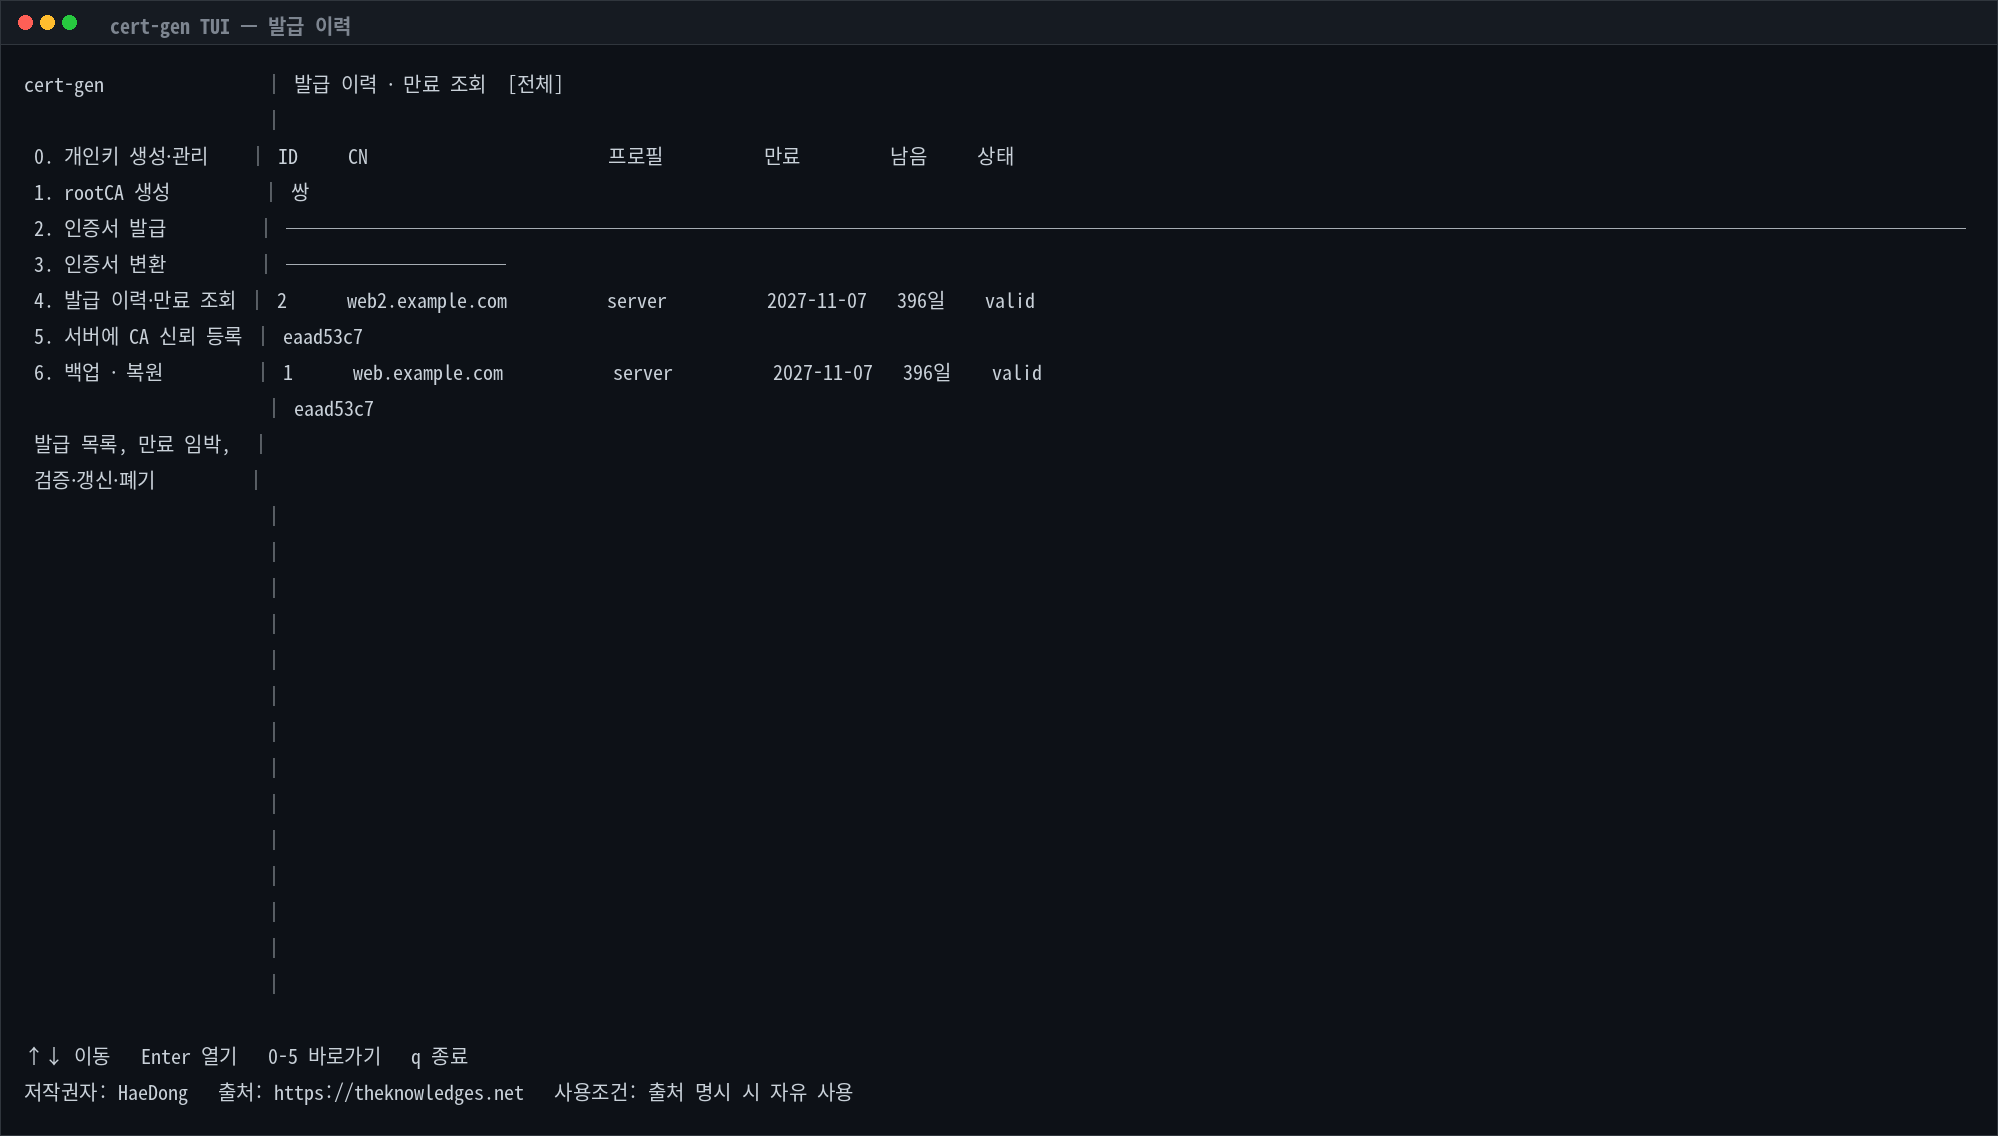Screen dimensions: 1998x1136
Task: Click the green maximize window button
Action: click(x=70, y=23)
